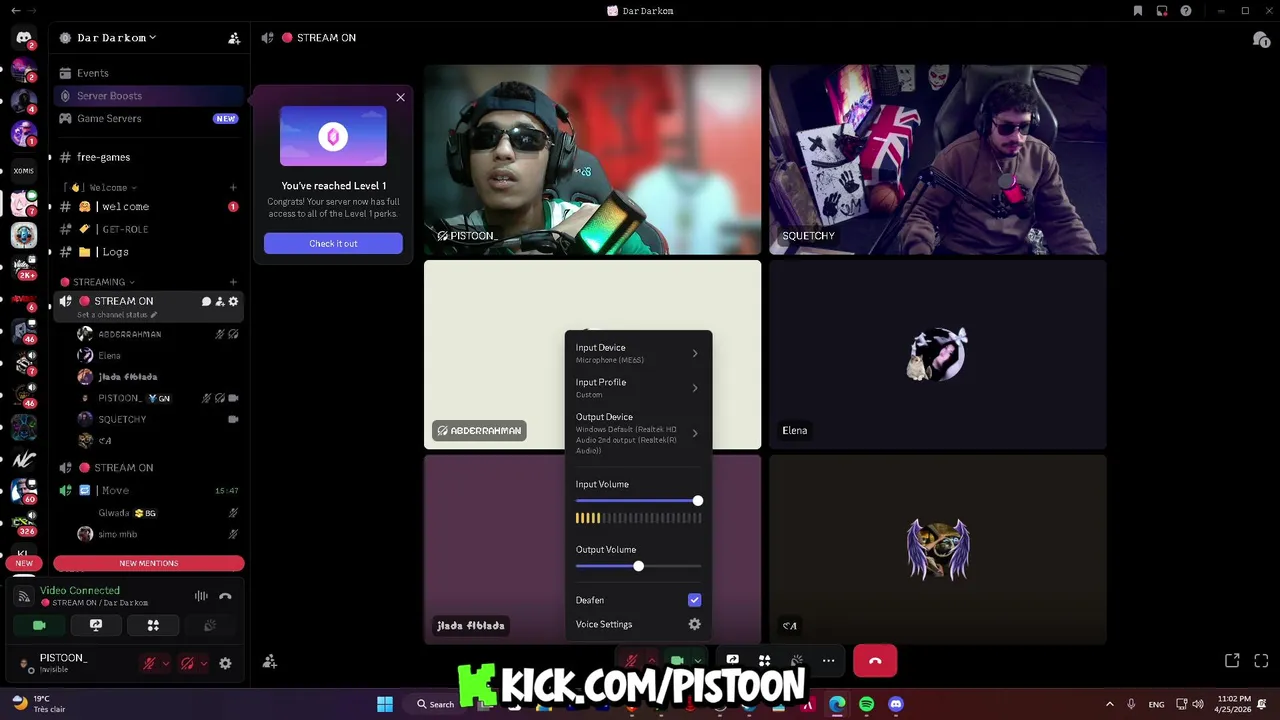Unmute microphone in user panel
This screenshot has width=1280, height=720.
coord(150,663)
